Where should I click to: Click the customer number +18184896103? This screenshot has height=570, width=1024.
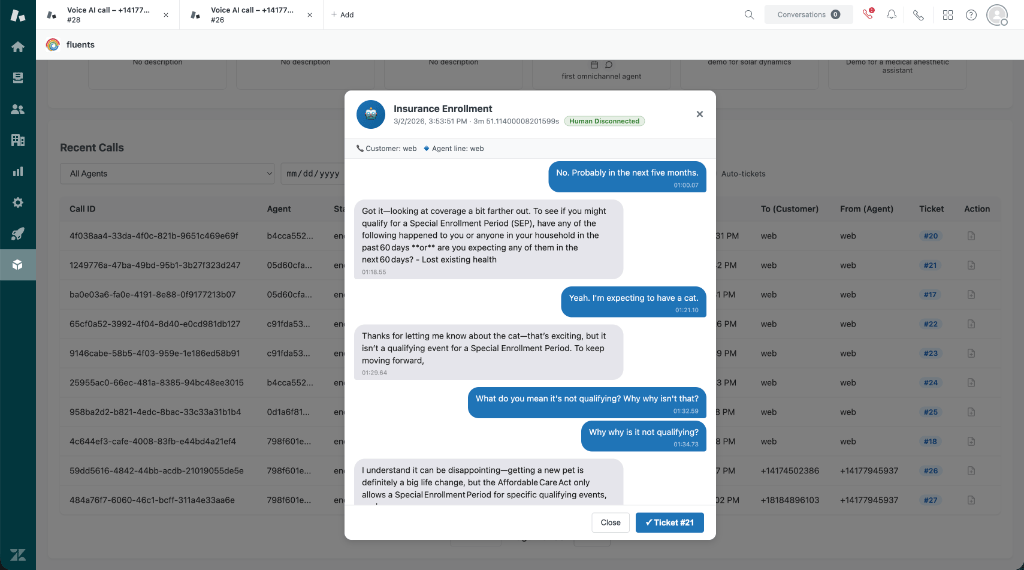tap(790, 500)
